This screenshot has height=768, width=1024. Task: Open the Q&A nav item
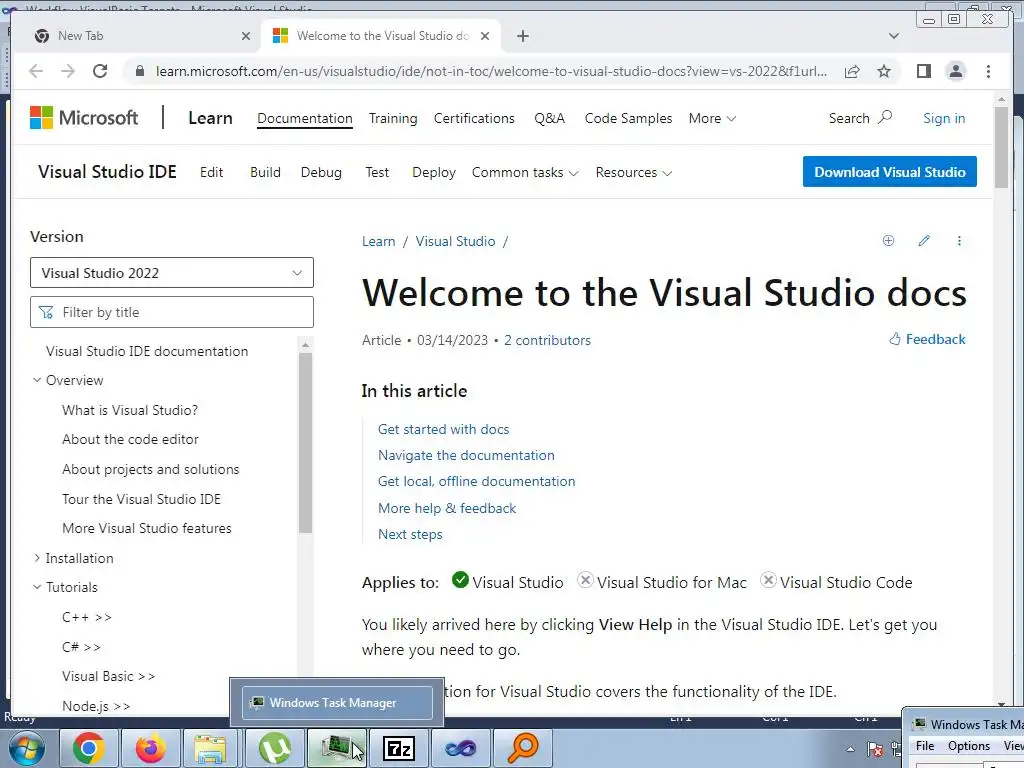pyautogui.click(x=549, y=118)
